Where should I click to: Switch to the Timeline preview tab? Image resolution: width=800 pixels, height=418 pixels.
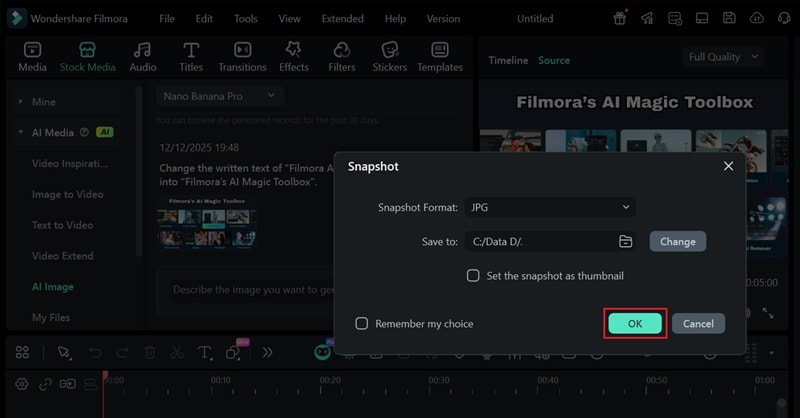(x=508, y=60)
